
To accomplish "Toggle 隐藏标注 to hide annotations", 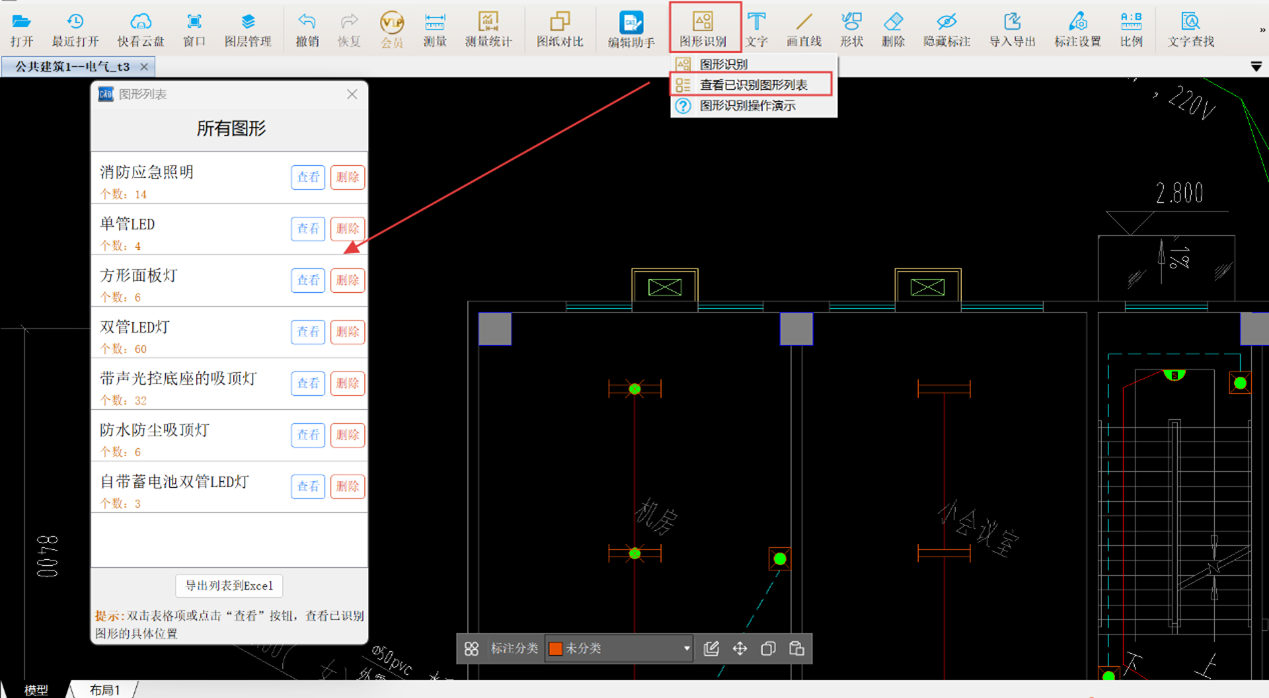I will pyautogui.click(x=946, y=28).
